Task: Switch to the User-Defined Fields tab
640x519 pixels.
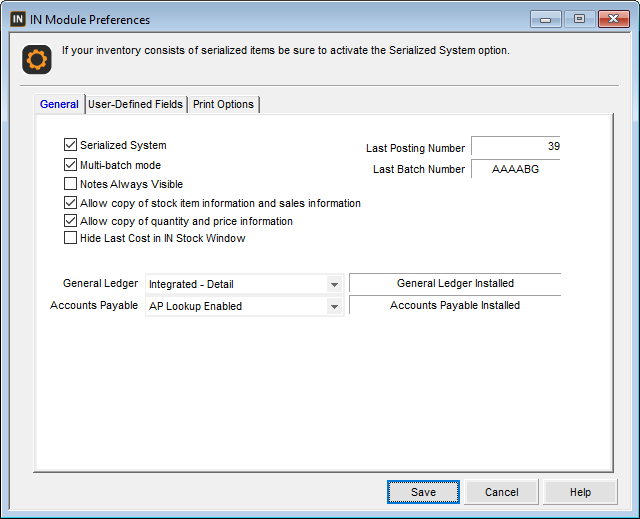Action: [135, 104]
